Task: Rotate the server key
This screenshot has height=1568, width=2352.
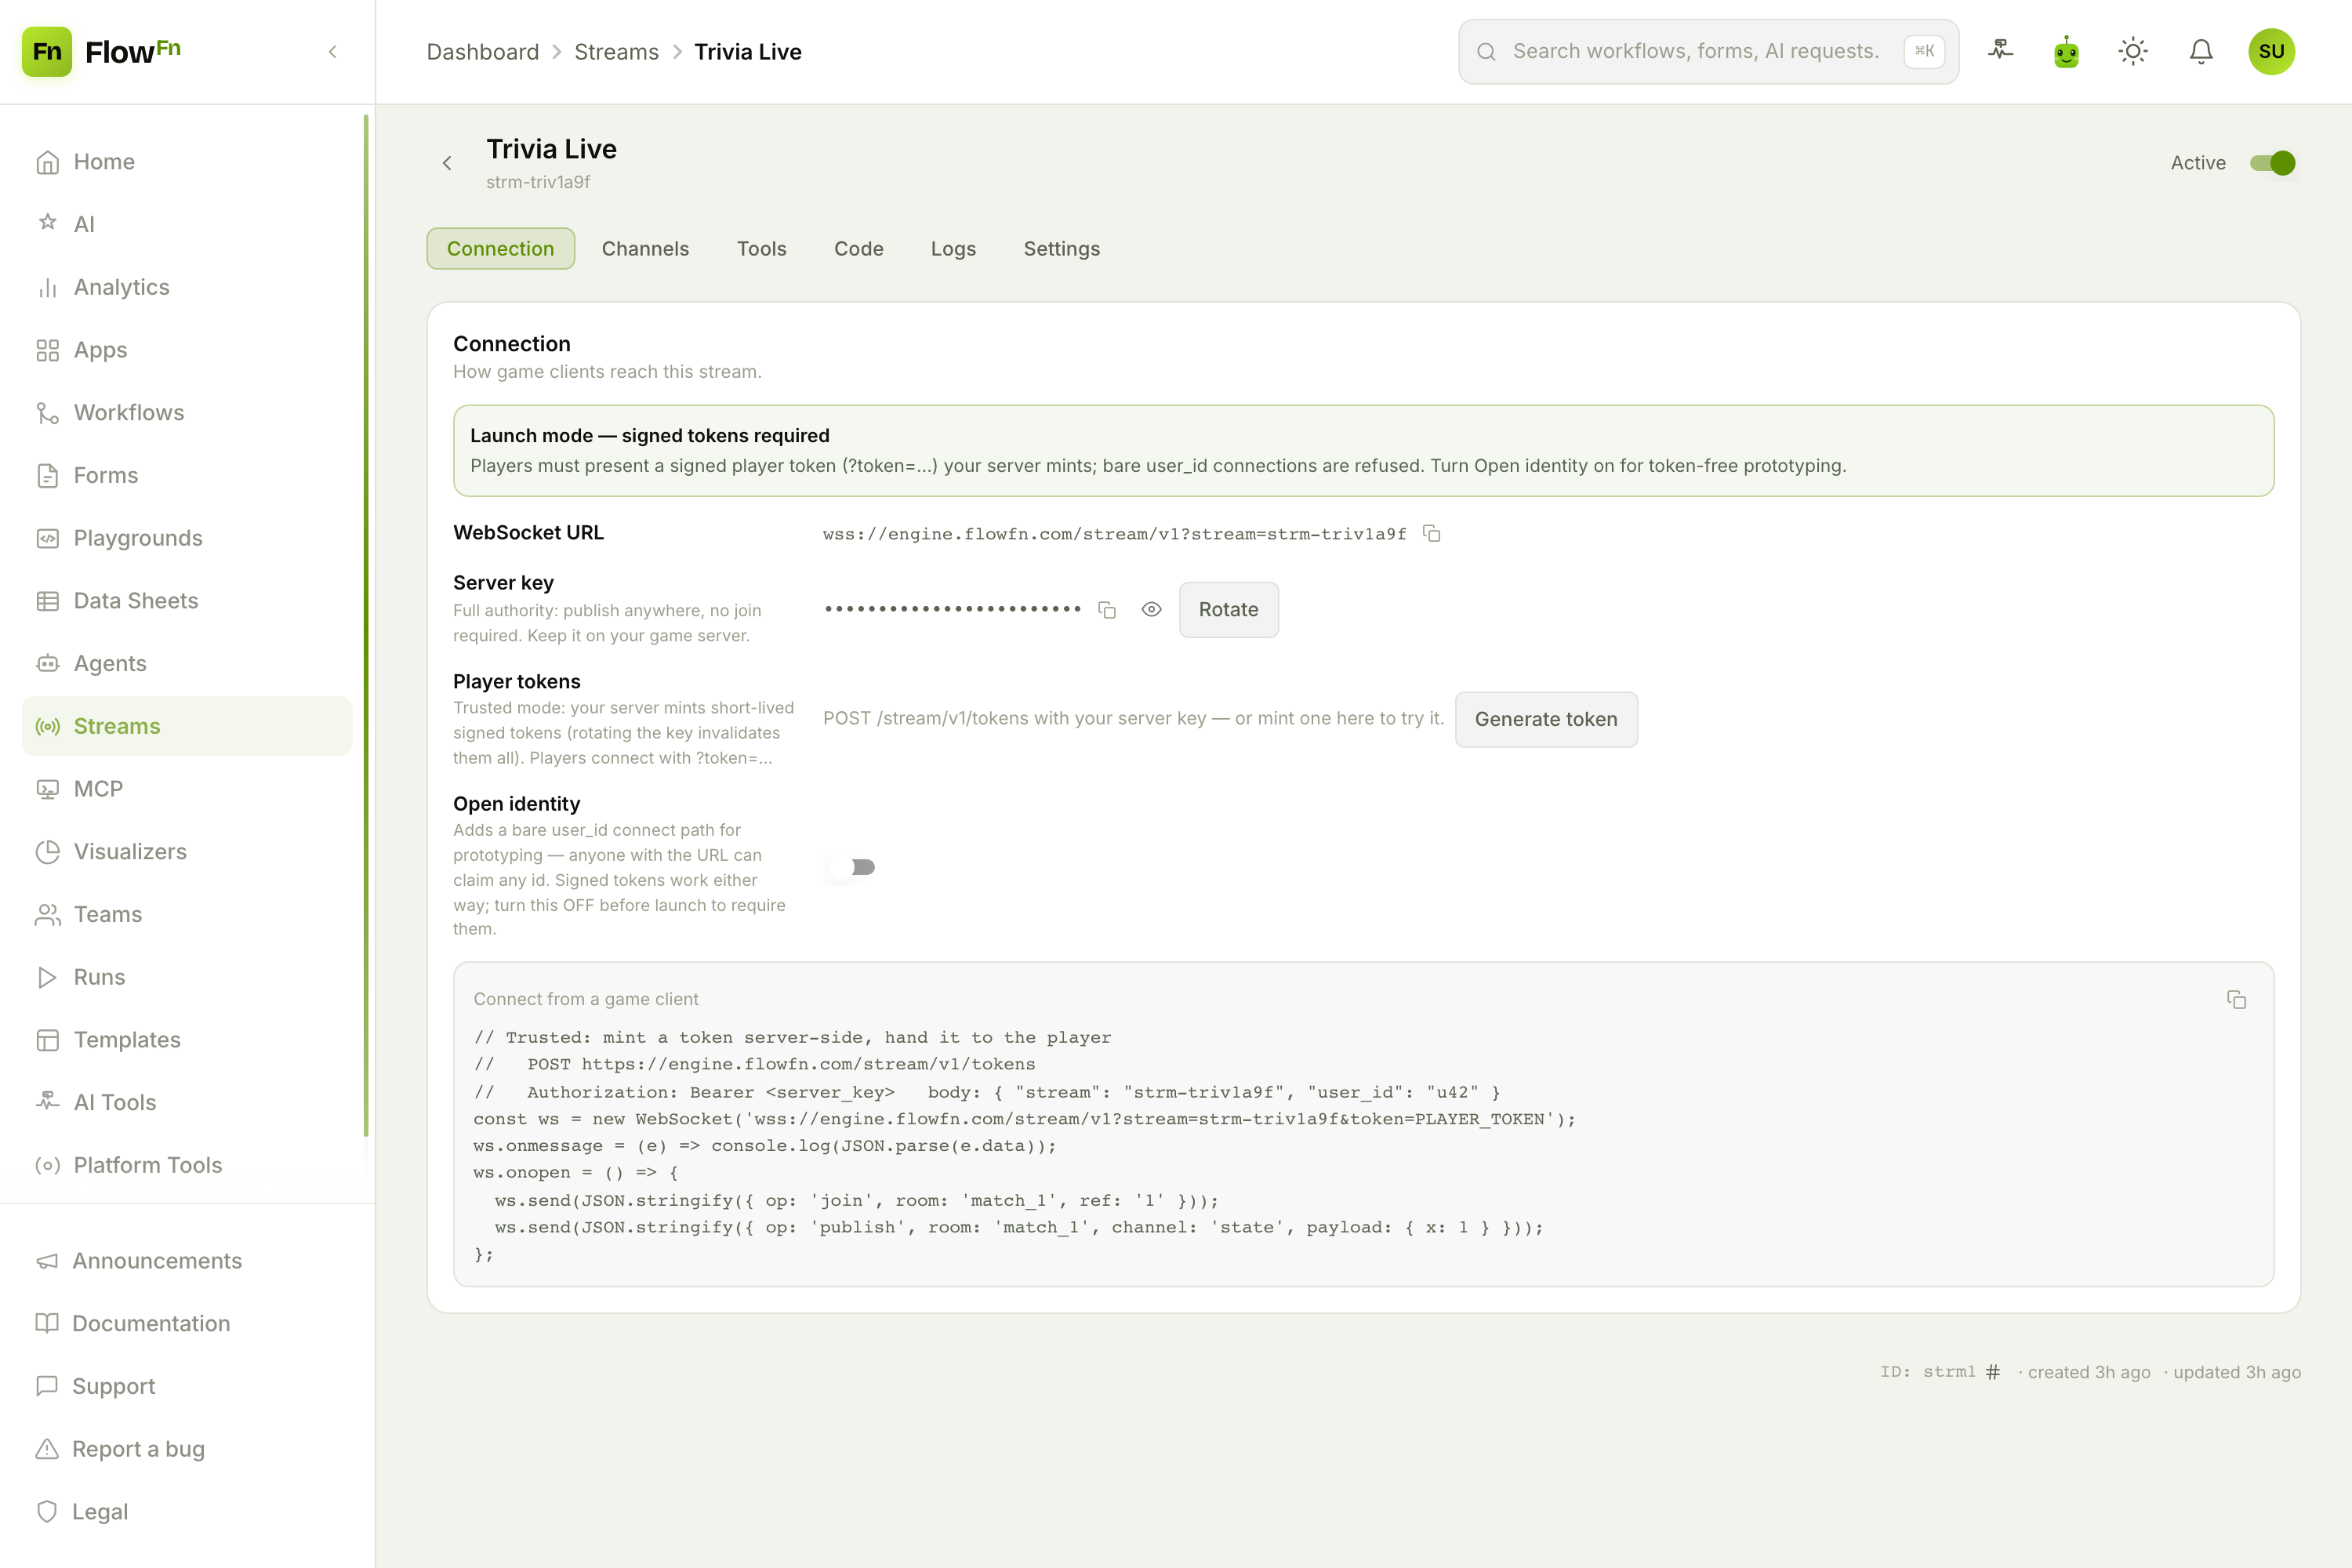Action: coord(1229,610)
